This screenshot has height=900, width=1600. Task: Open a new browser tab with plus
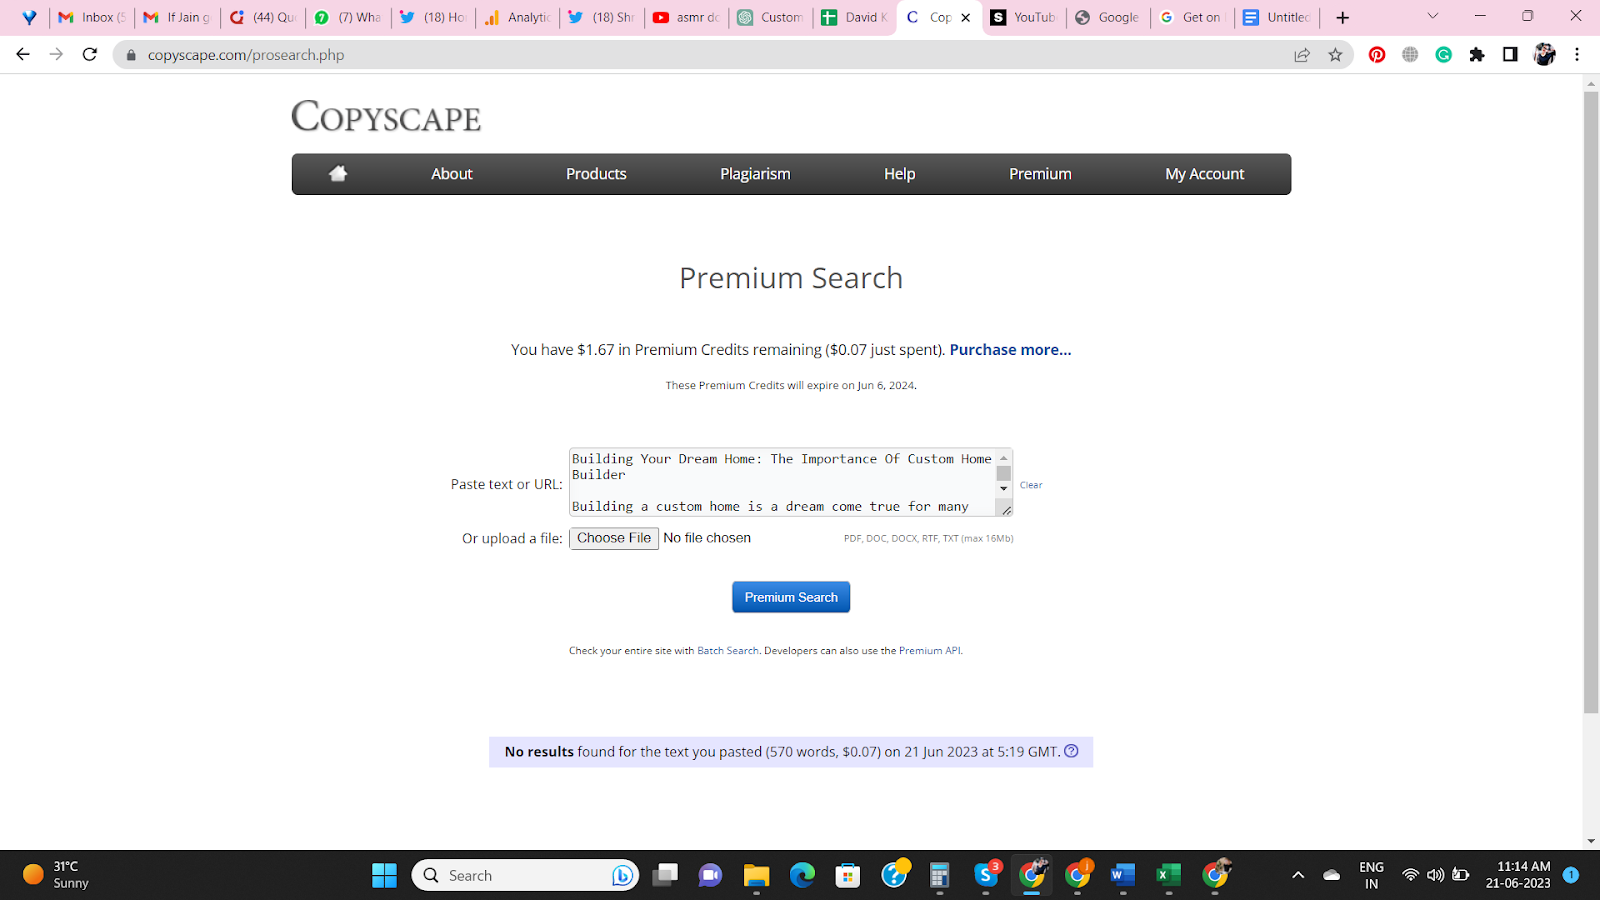tap(1343, 17)
